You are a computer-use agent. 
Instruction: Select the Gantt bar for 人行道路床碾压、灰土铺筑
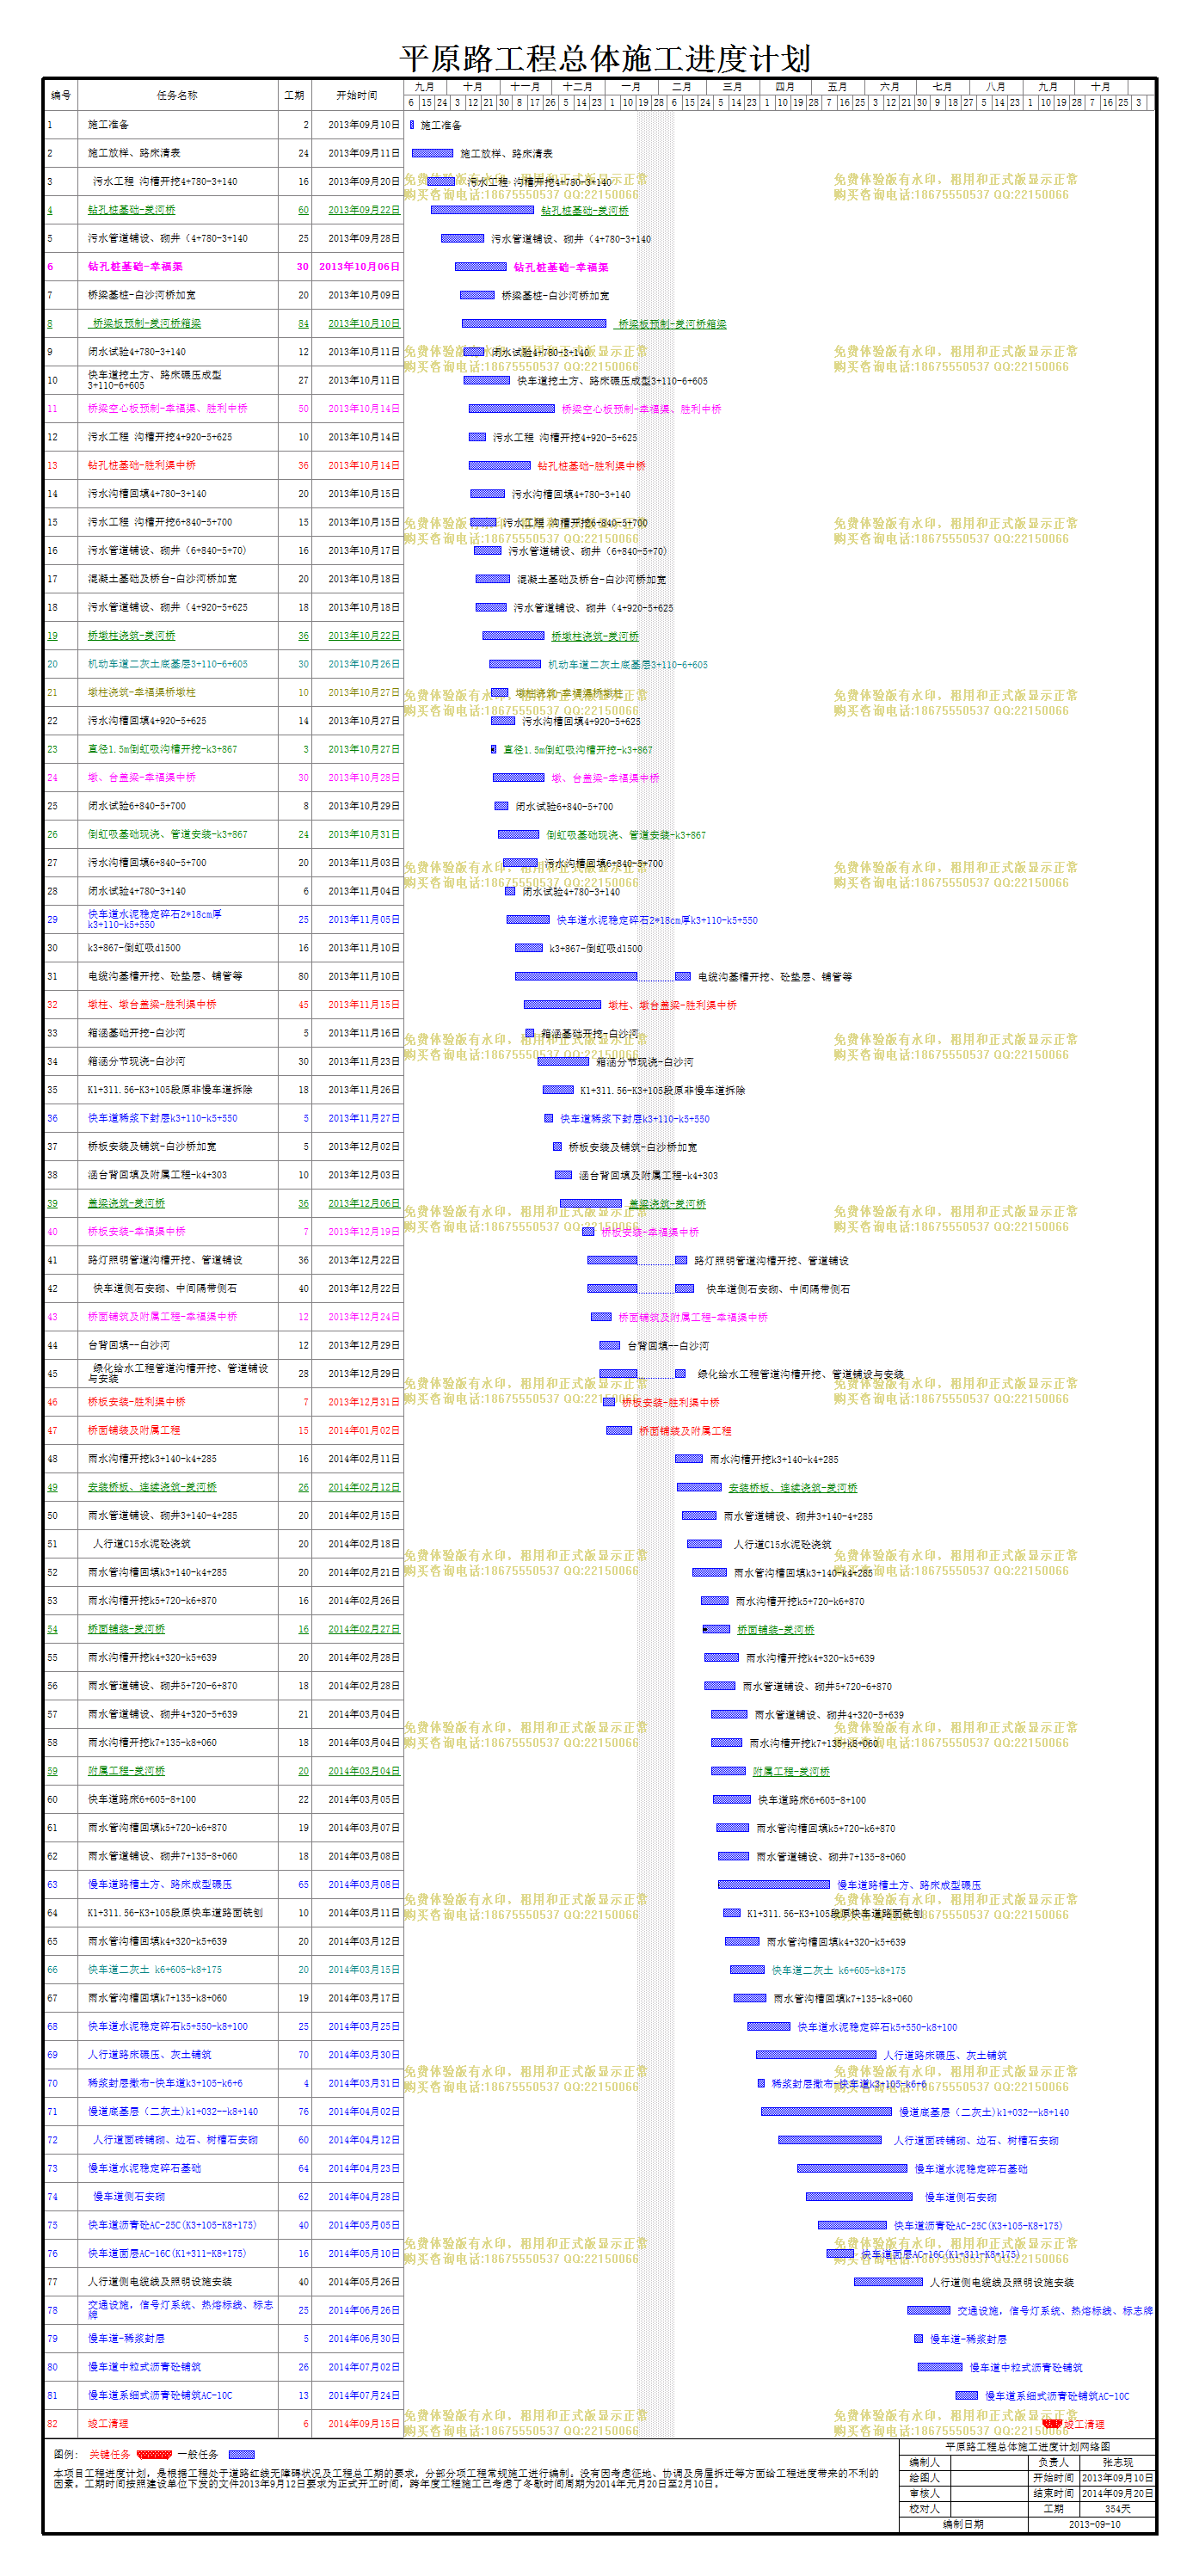816,2055
